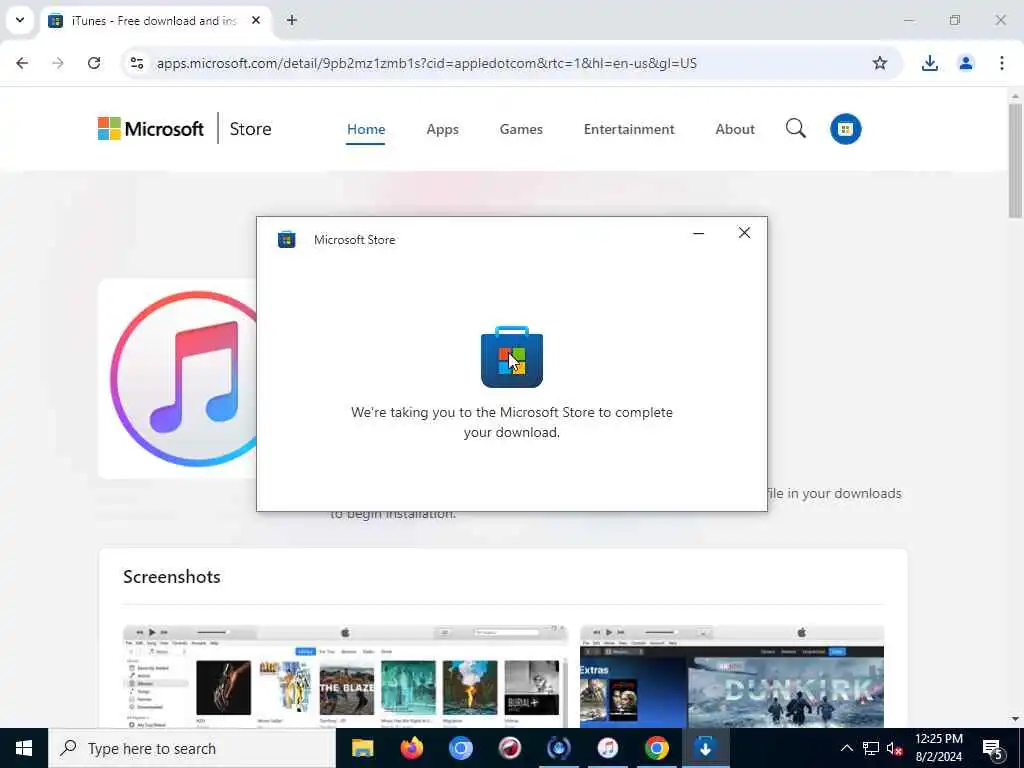This screenshot has height=768, width=1024.
Task: Open tab search dropdown arrow
Action: 20,20
